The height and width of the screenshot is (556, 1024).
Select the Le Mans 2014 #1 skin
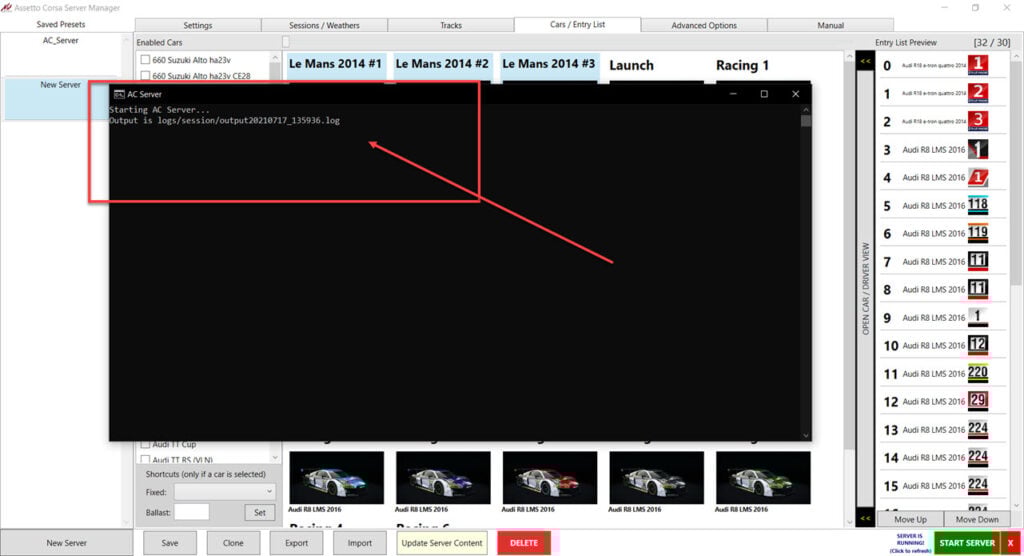(335, 64)
